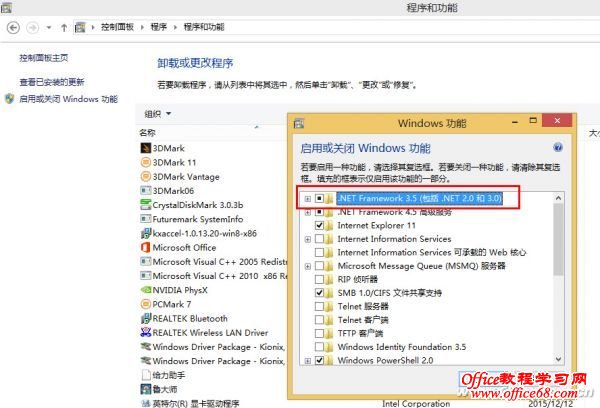Click the forward navigation arrow

coord(33,28)
